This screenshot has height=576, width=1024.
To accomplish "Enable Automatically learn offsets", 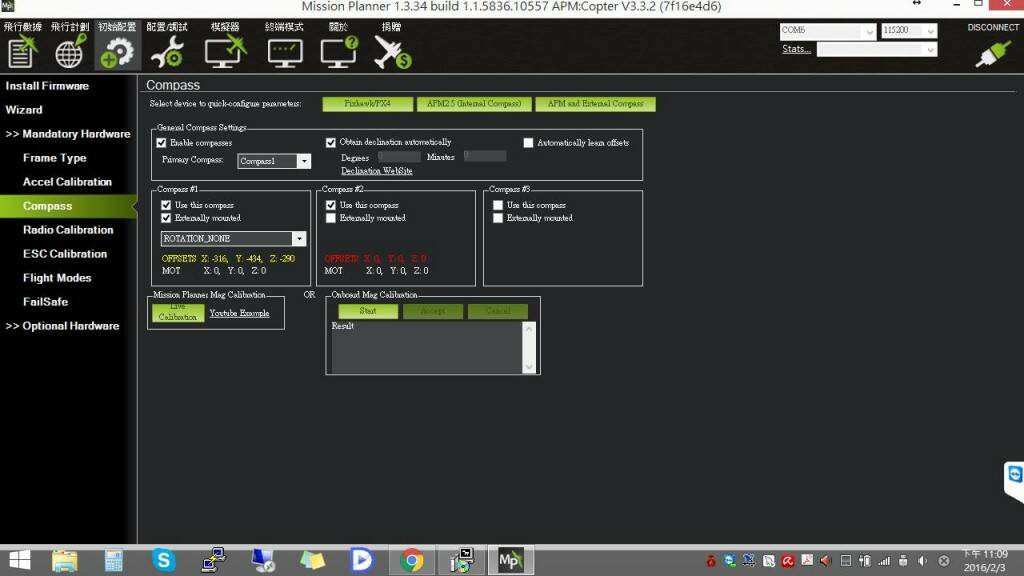I will click(528, 142).
